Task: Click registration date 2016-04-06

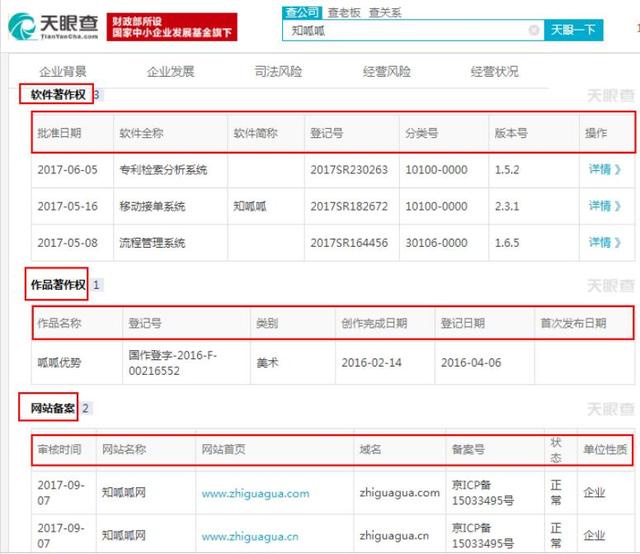Action: coord(471,363)
